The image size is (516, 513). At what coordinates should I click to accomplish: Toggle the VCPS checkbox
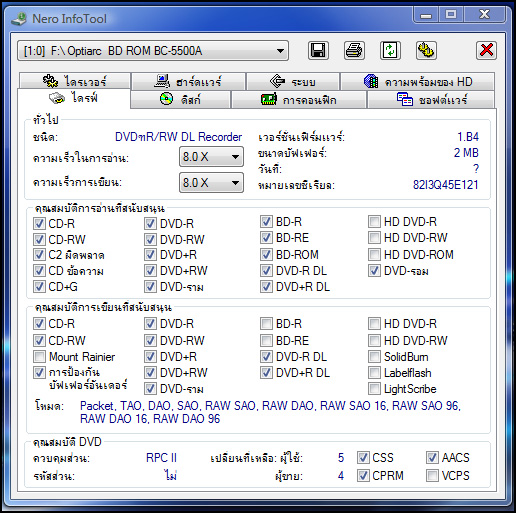tap(432, 475)
